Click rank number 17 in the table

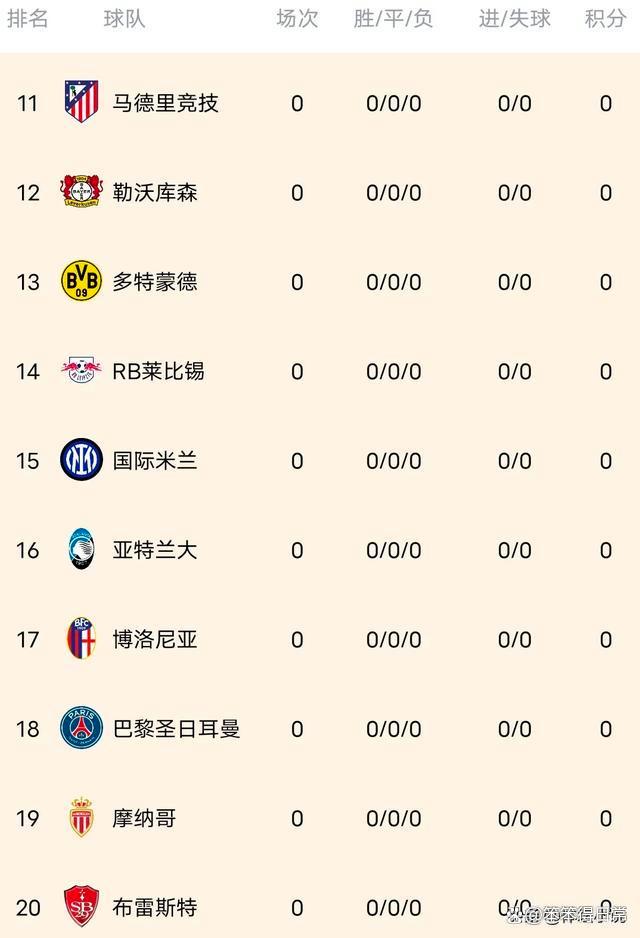click(28, 639)
